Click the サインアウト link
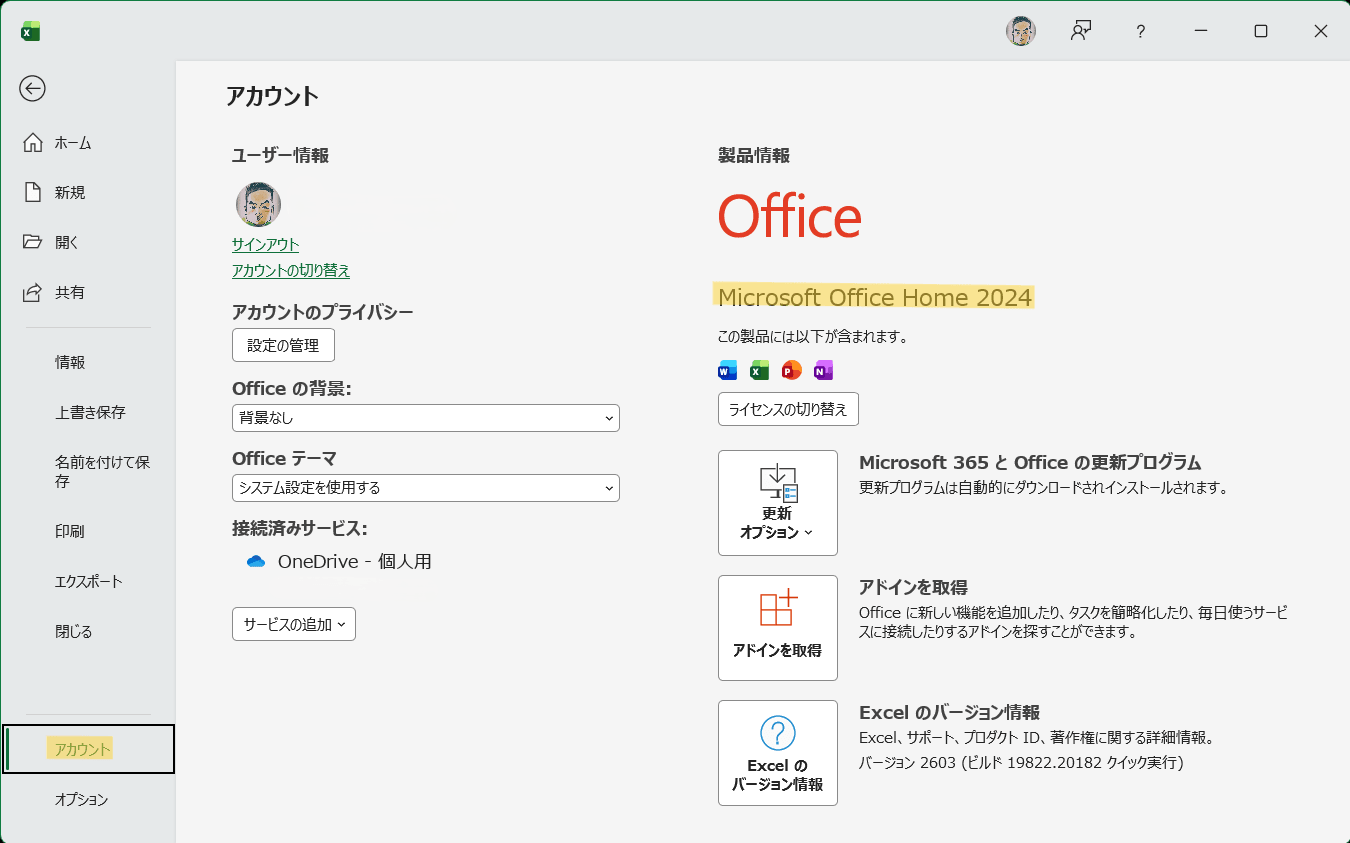Image resolution: width=1350 pixels, height=843 pixels. coord(265,245)
